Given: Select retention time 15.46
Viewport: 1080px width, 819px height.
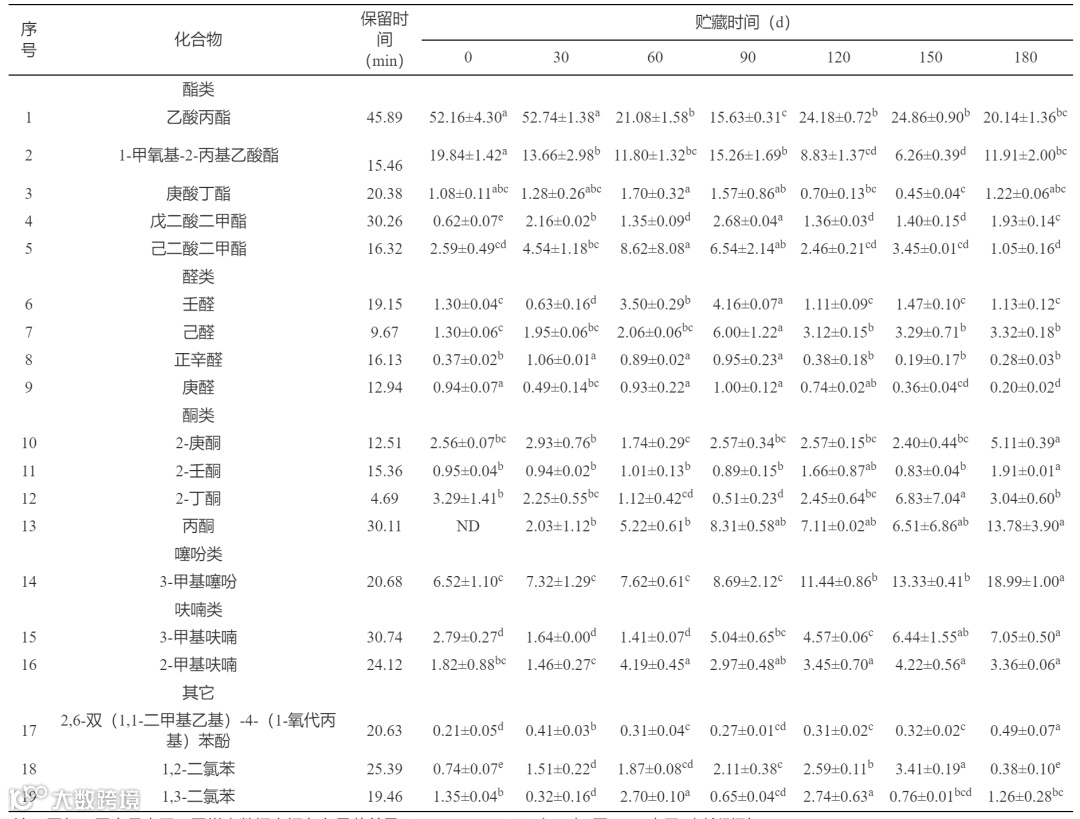Looking at the screenshot, I should pos(384,165).
